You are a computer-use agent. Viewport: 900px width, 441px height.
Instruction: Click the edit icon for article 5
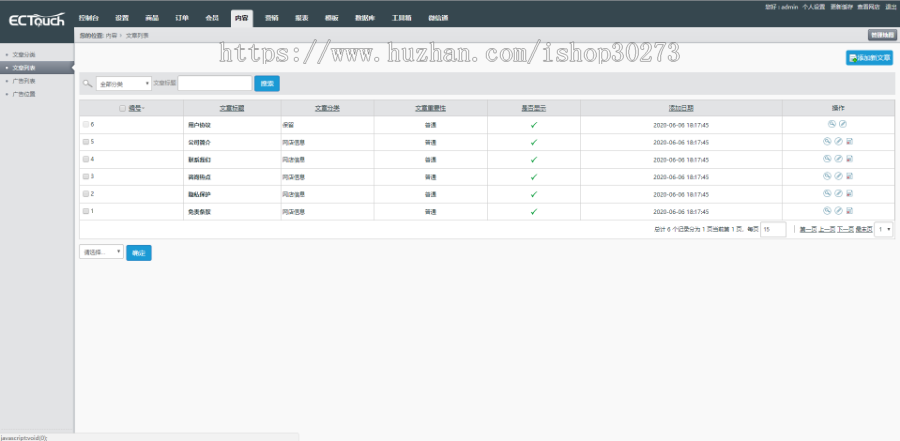coord(839,141)
